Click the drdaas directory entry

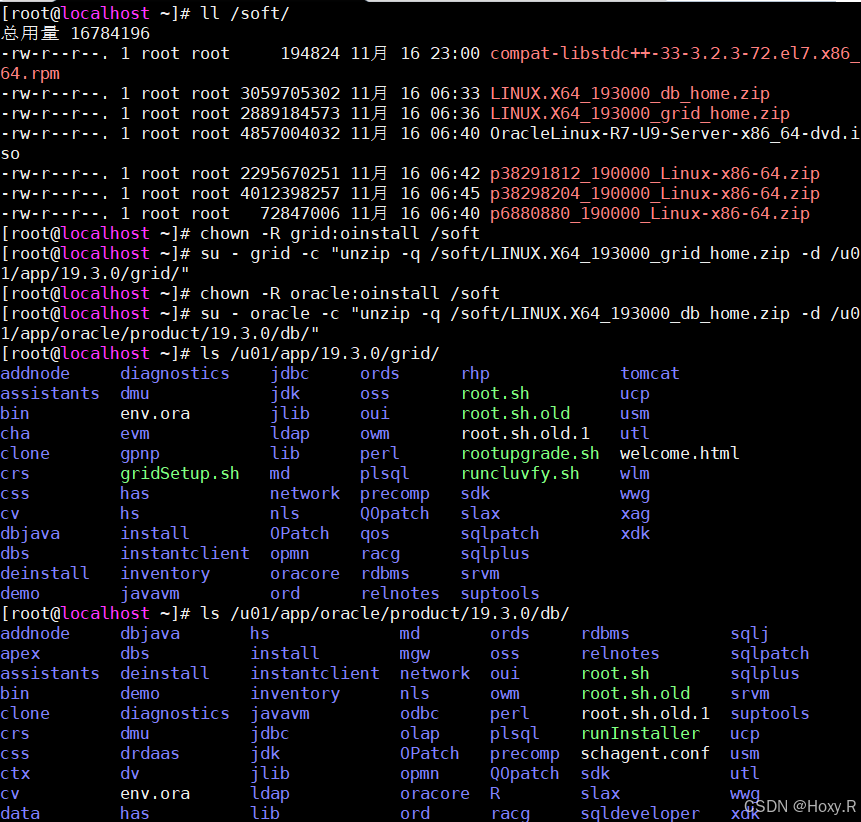click(150, 753)
